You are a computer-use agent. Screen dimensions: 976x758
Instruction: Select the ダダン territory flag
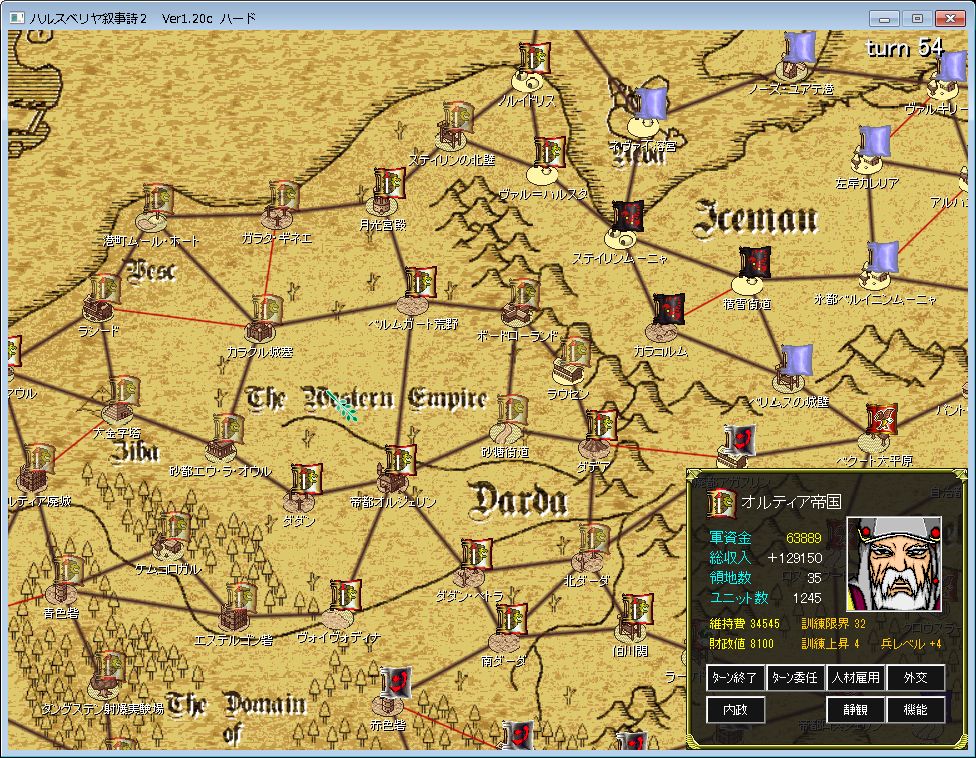point(306,479)
